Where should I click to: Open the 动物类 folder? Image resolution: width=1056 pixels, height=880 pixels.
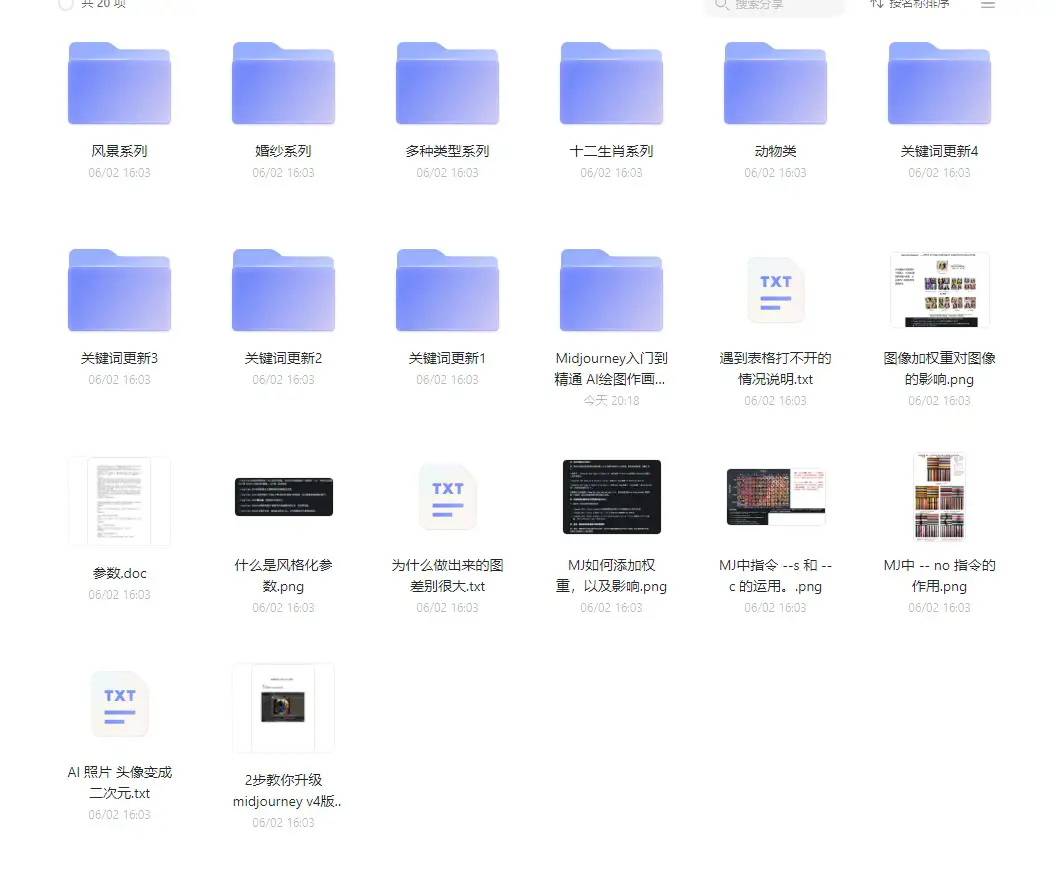[x=775, y=84]
